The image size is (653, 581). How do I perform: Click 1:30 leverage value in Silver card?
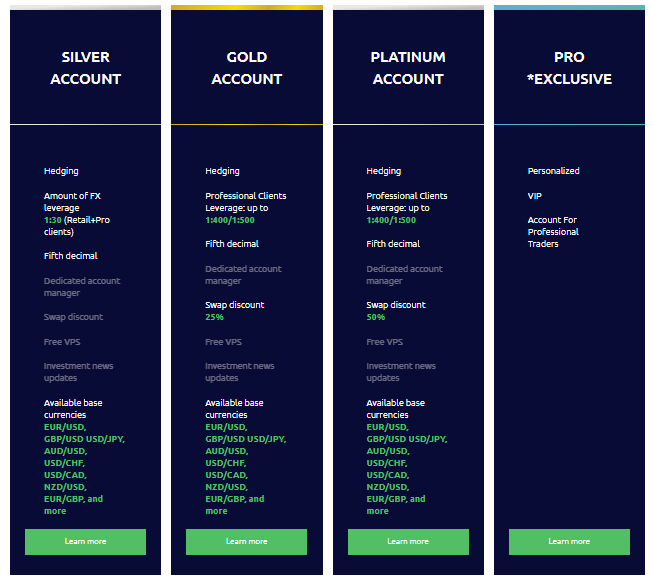click(52, 220)
